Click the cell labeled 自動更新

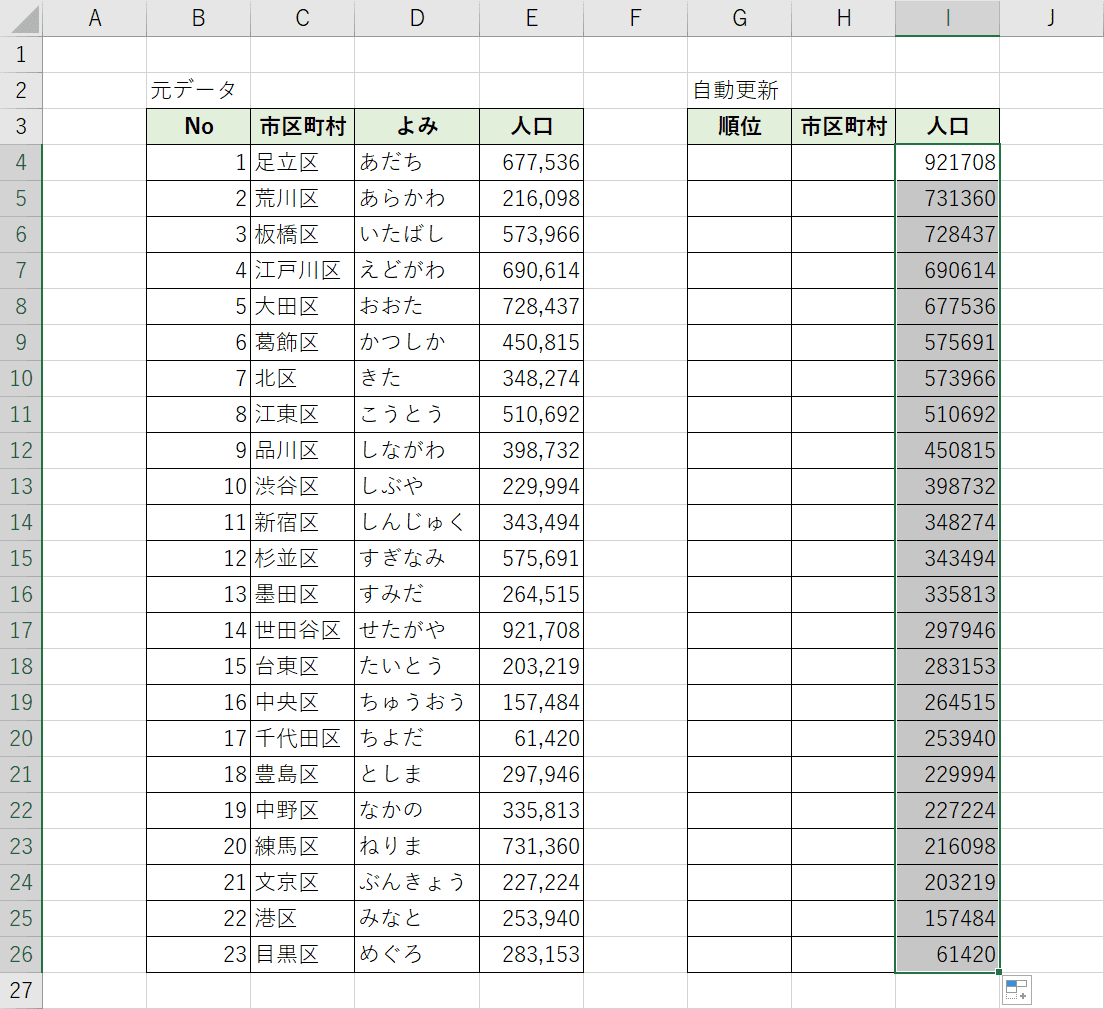(739, 90)
